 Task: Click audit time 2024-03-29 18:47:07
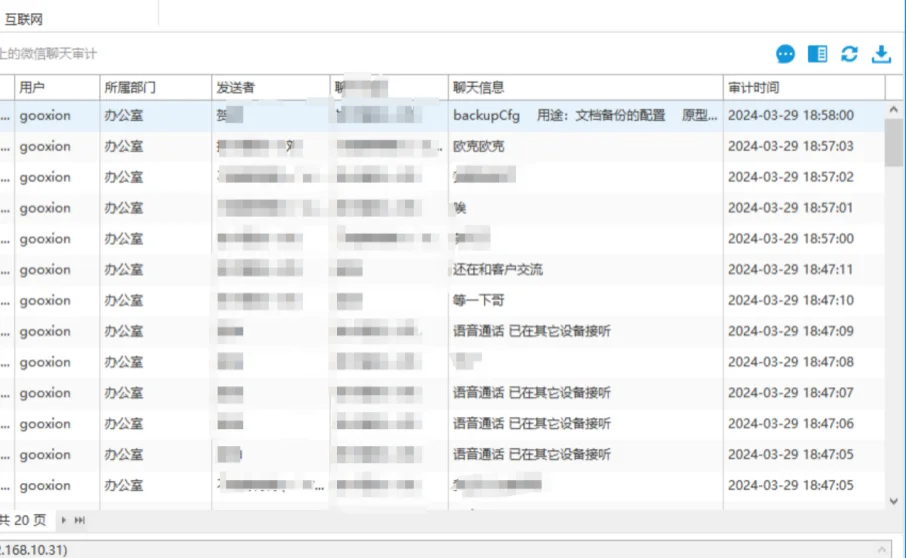[790, 393]
